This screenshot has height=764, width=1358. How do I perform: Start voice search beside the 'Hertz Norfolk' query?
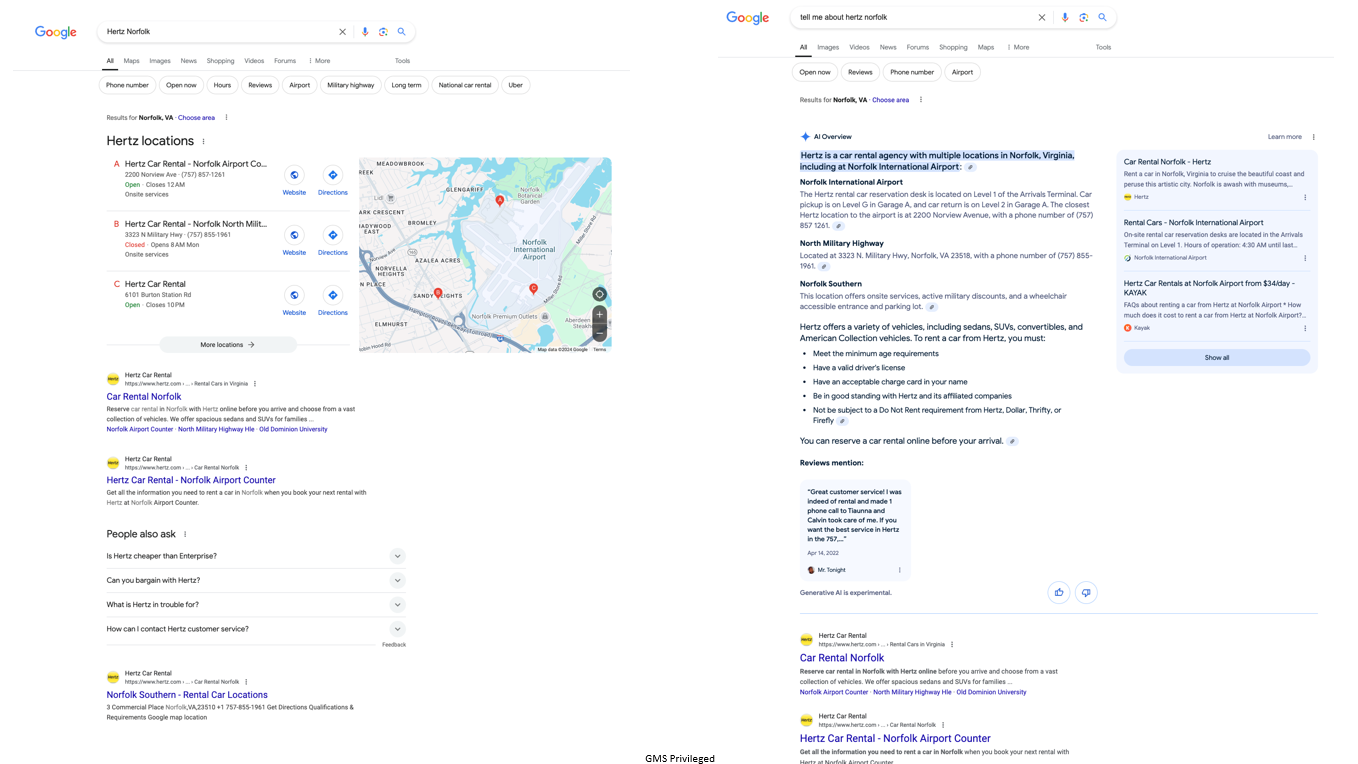pos(365,32)
